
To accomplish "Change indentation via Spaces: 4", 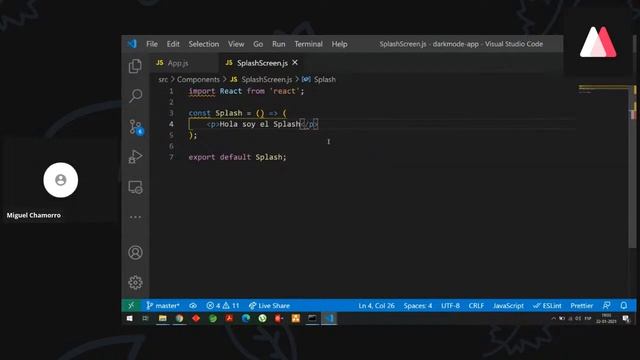I will click(418, 305).
